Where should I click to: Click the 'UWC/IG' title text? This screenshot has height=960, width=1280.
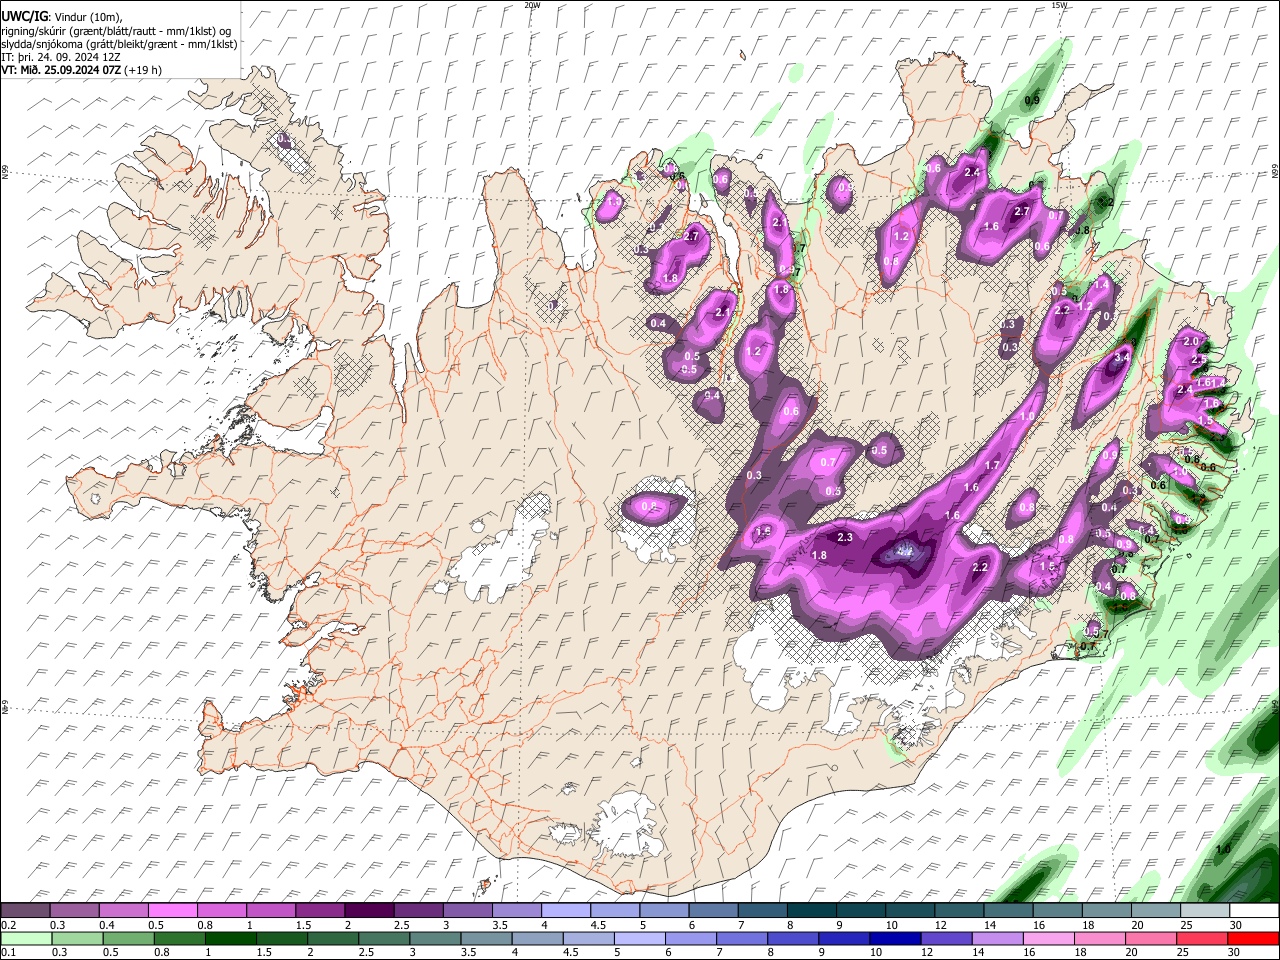23,16
